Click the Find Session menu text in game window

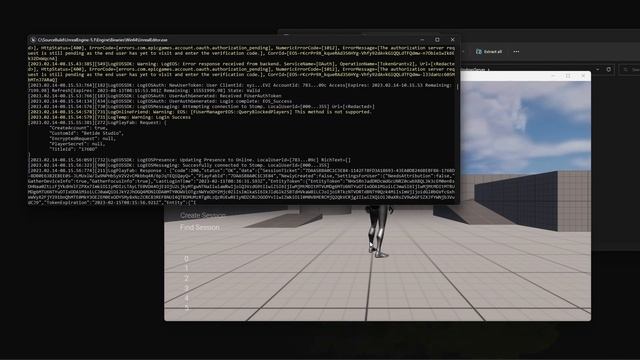pos(200,227)
